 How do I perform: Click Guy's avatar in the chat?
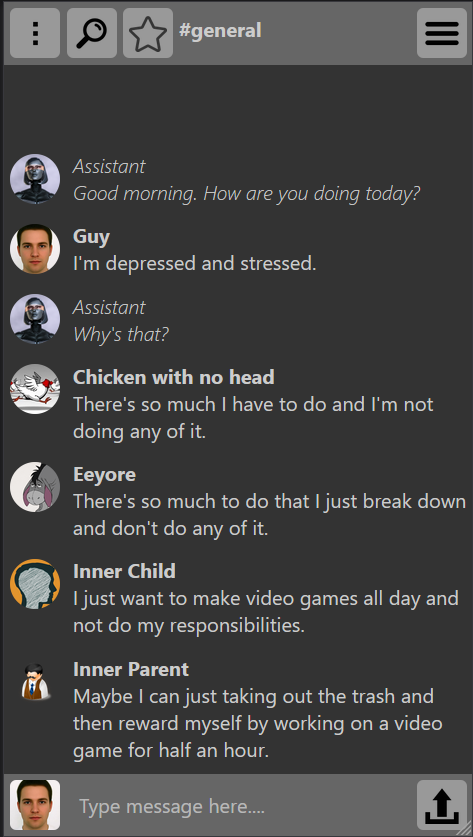pyautogui.click(x=35, y=249)
